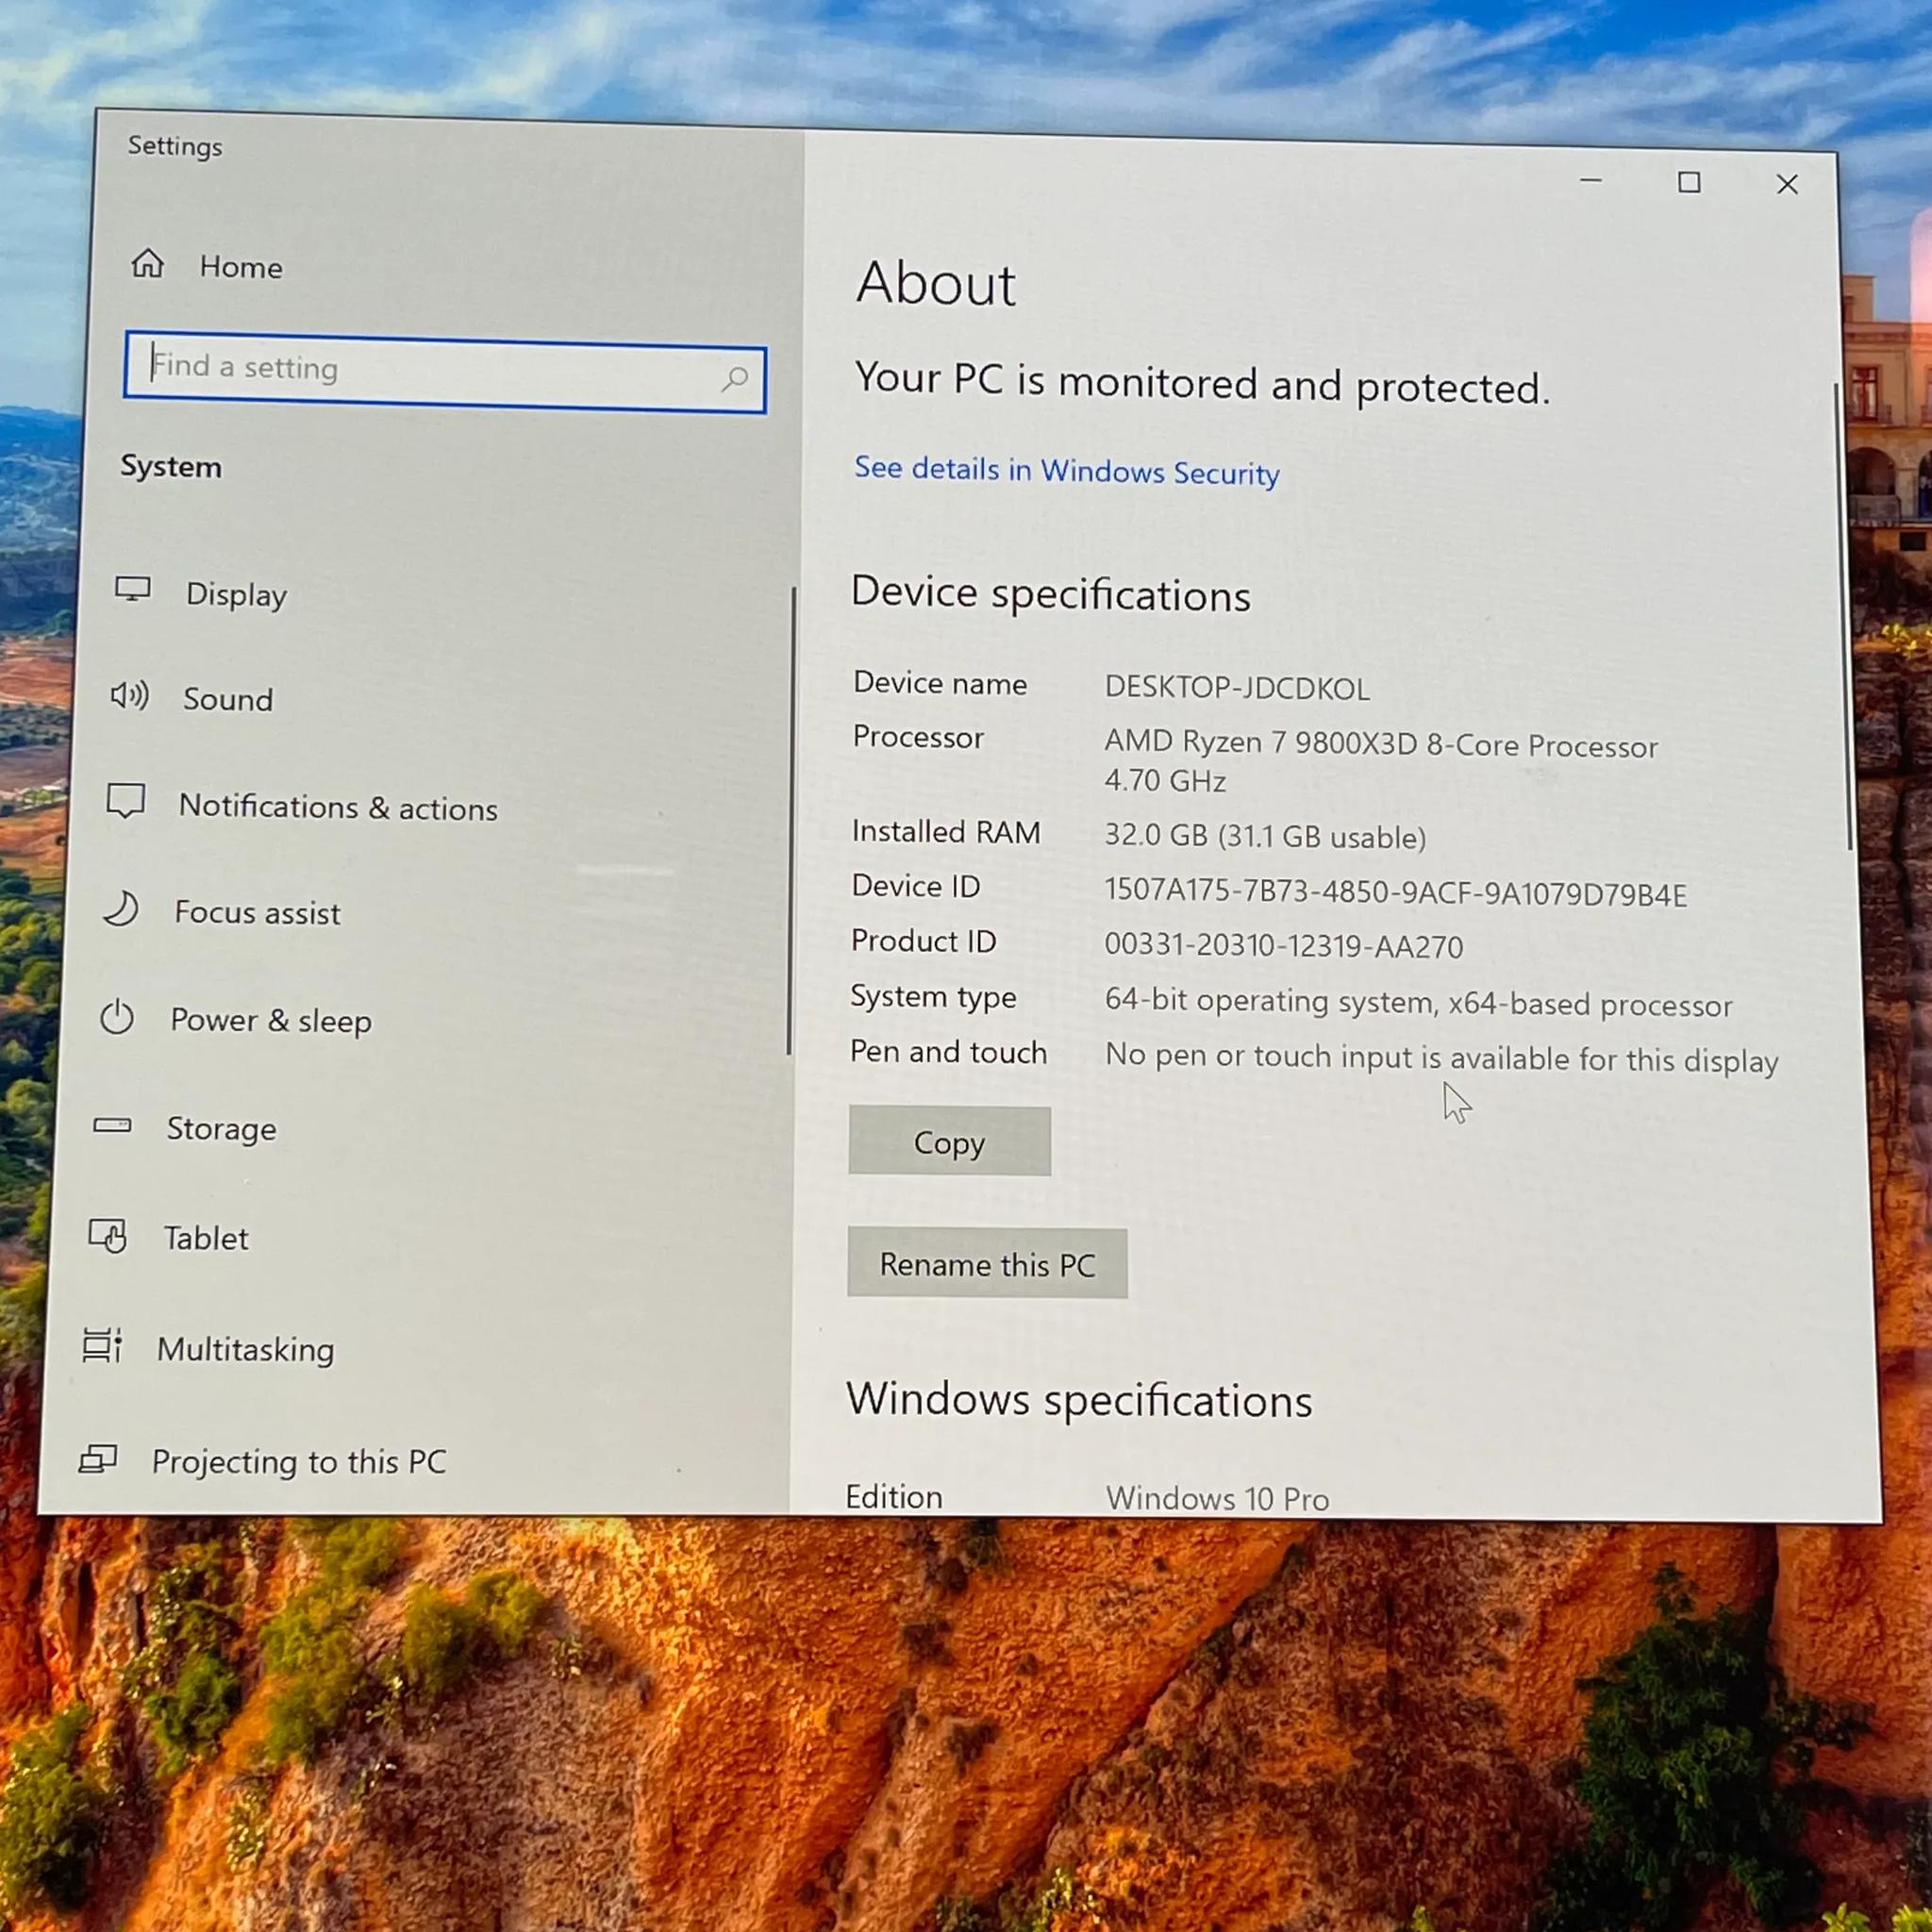Image resolution: width=1932 pixels, height=1932 pixels.
Task: Click the System type label
Action: [933, 997]
